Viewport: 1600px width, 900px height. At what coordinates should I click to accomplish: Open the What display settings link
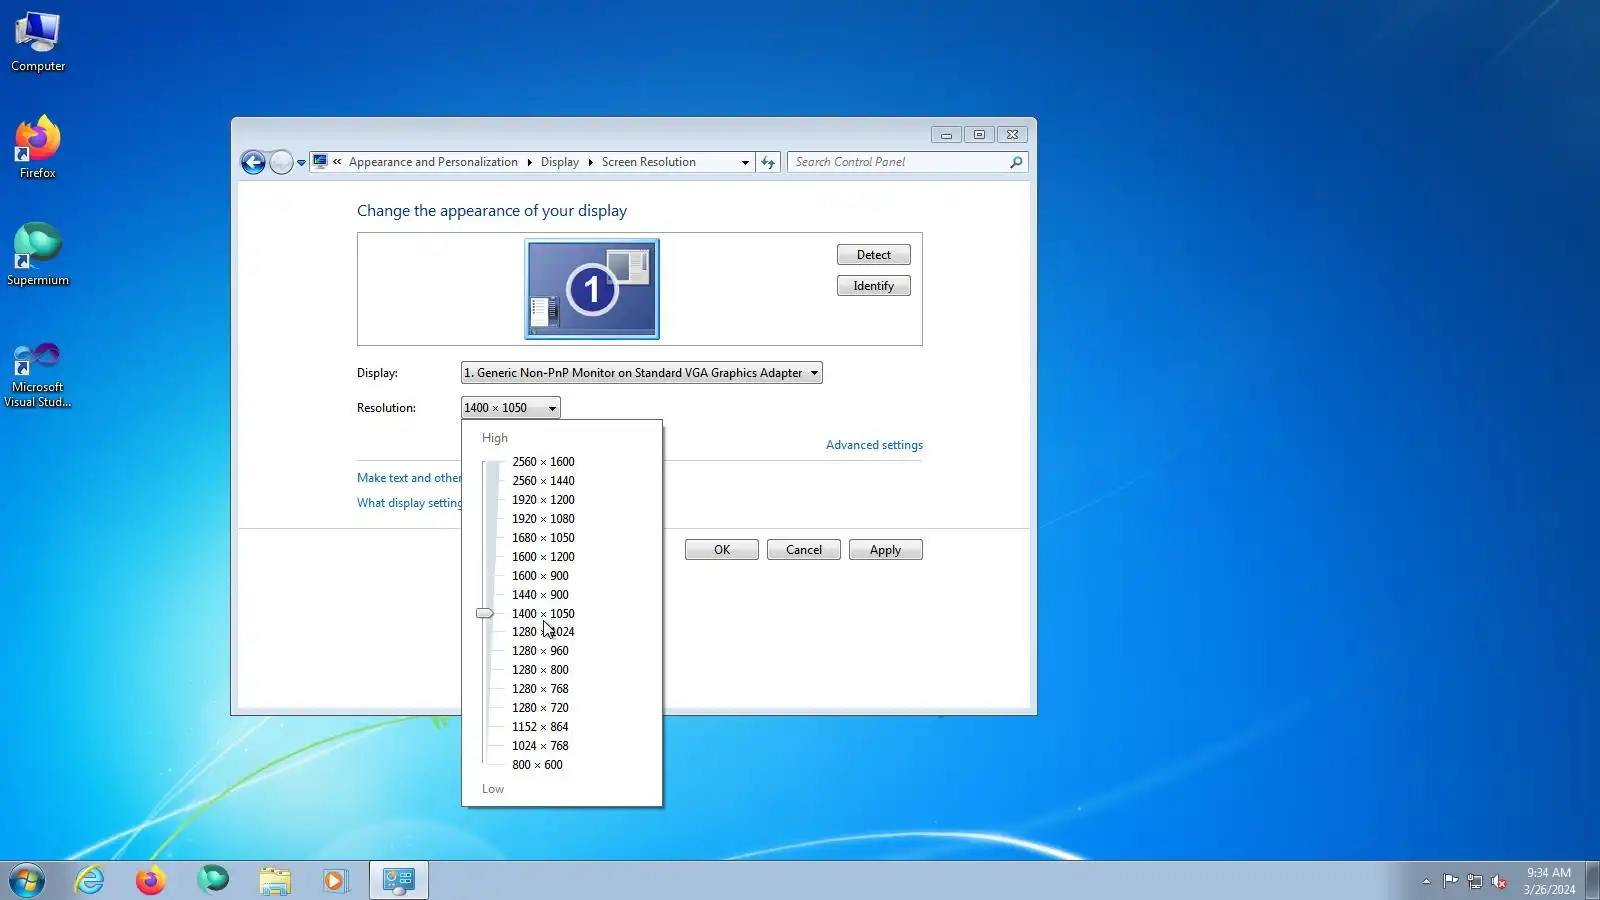tap(409, 503)
